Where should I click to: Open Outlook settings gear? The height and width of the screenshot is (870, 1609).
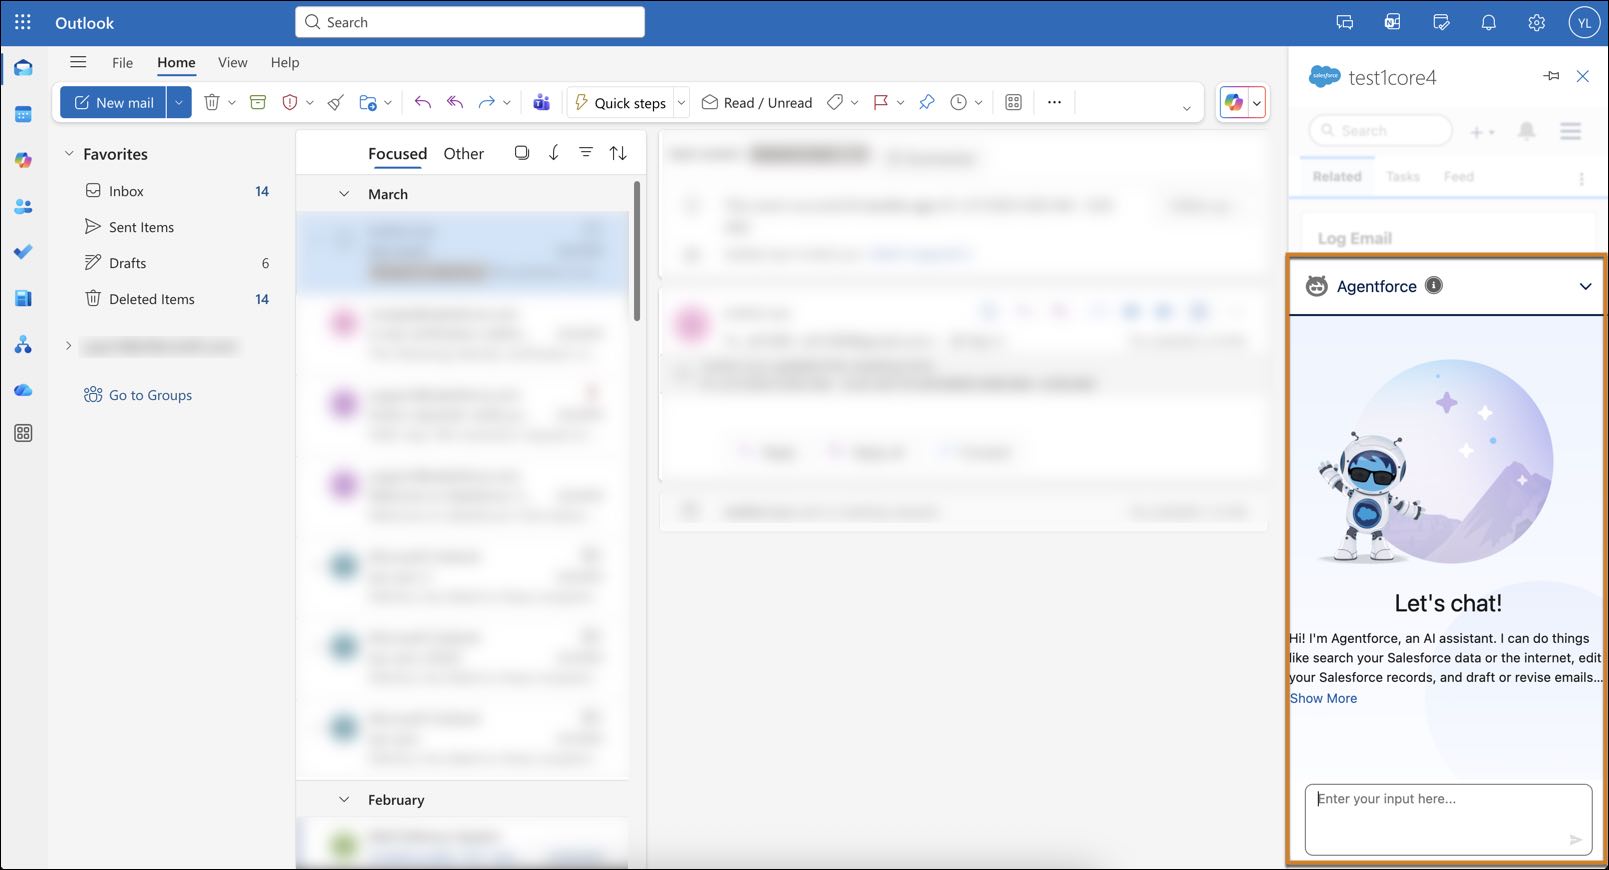pos(1537,22)
